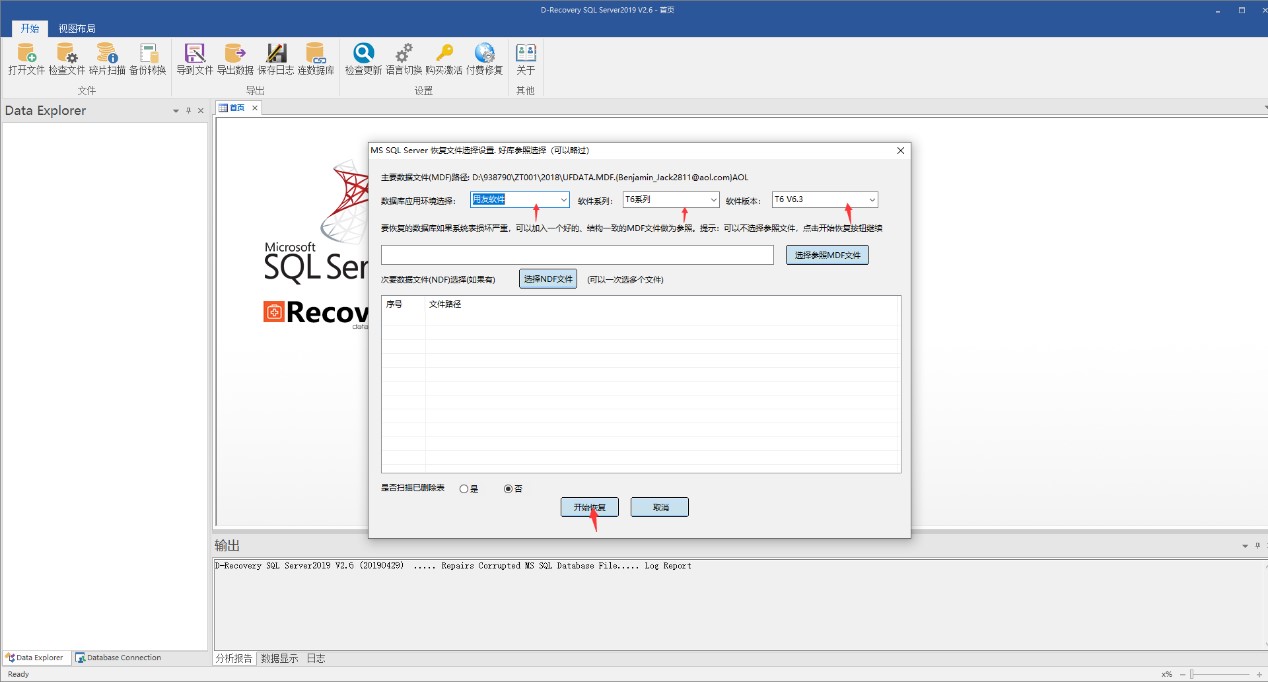Open the 语言切换 language switch setting

[404, 59]
